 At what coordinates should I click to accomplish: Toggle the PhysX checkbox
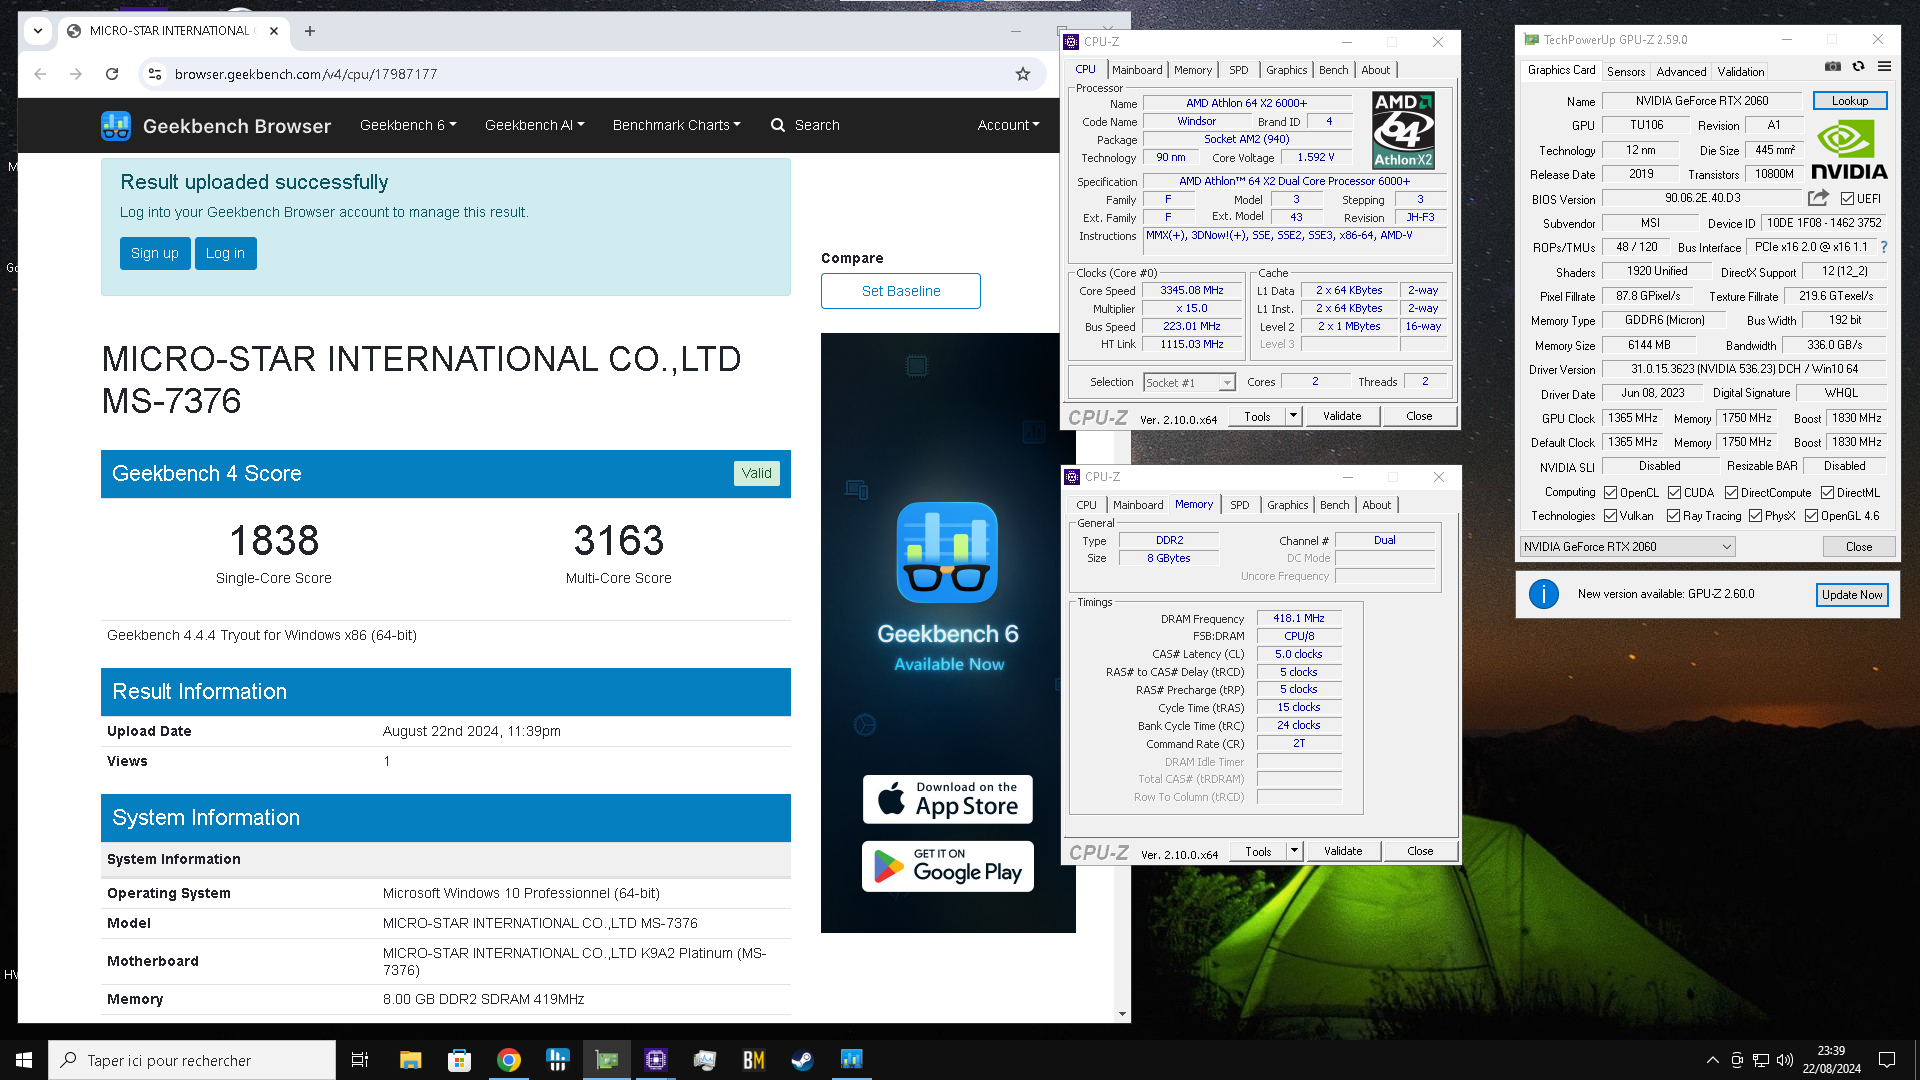coord(1755,516)
